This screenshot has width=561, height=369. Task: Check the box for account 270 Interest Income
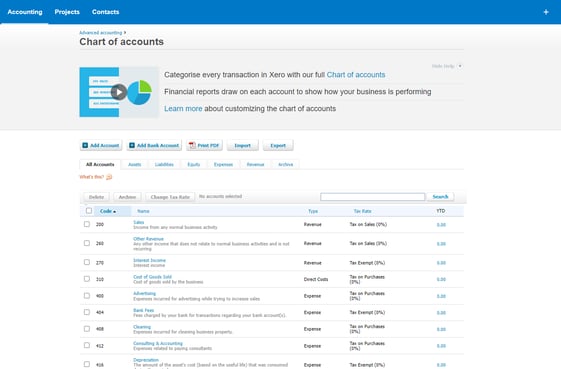pos(87,262)
